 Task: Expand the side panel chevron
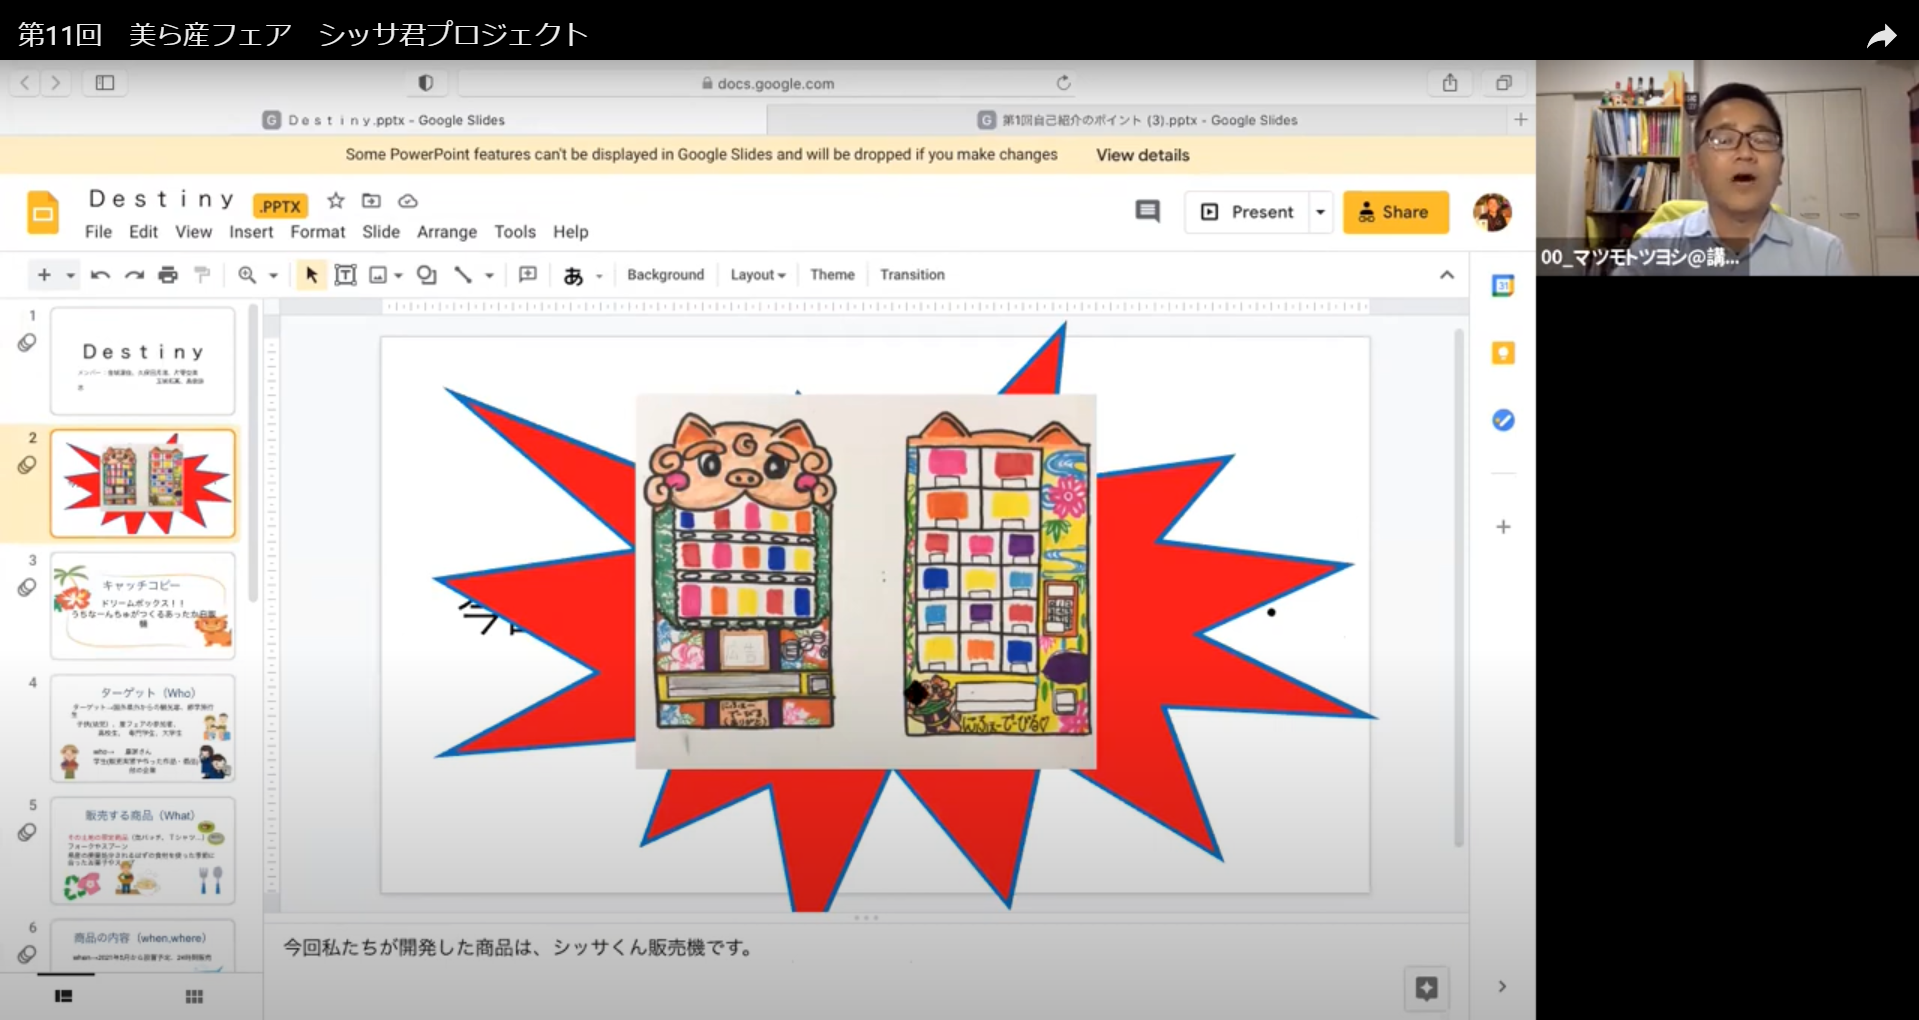[1501, 987]
